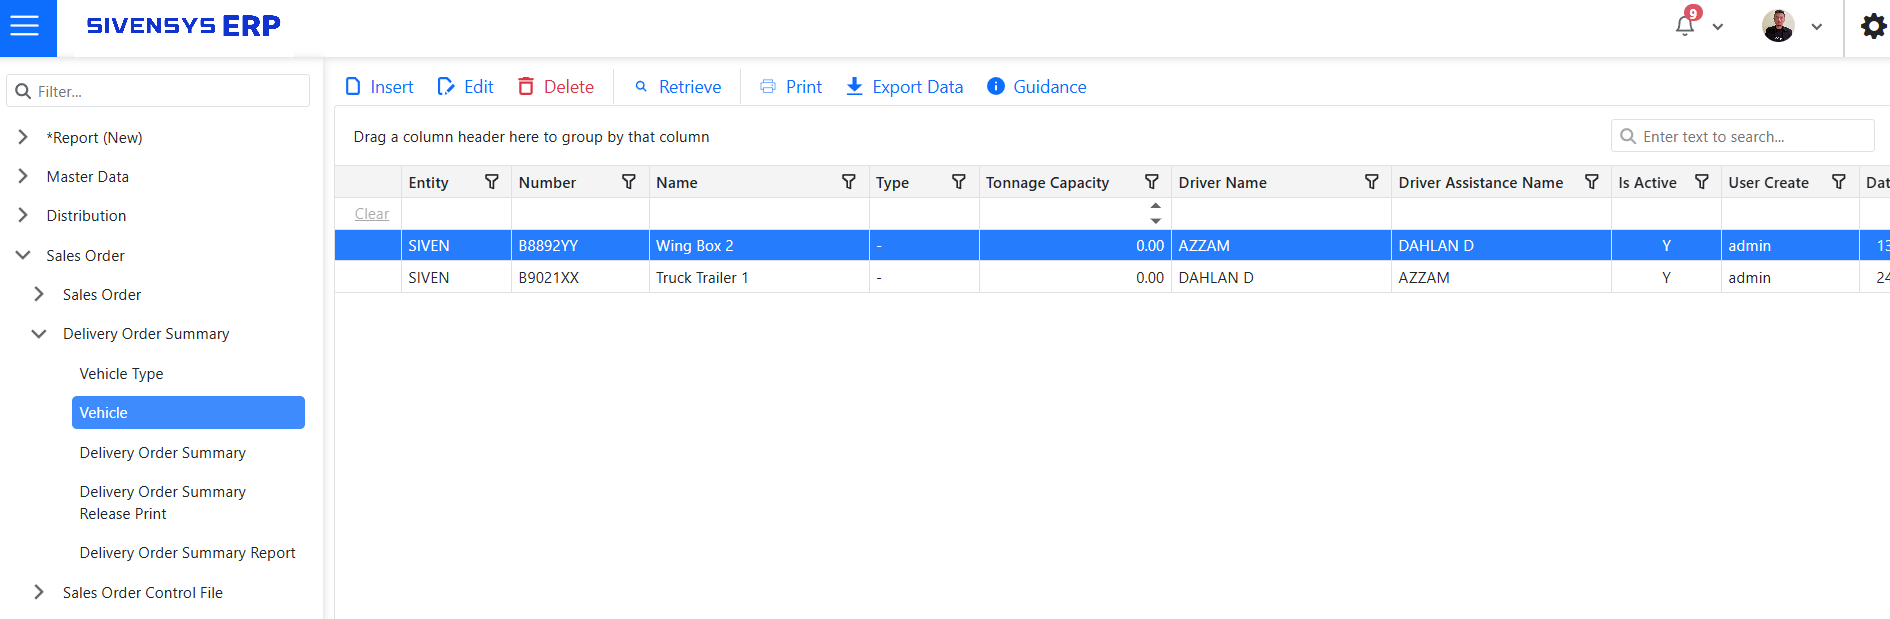Select the B8892YY number cell
Viewport: 1890px width, 619px height.
click(580, 245)
